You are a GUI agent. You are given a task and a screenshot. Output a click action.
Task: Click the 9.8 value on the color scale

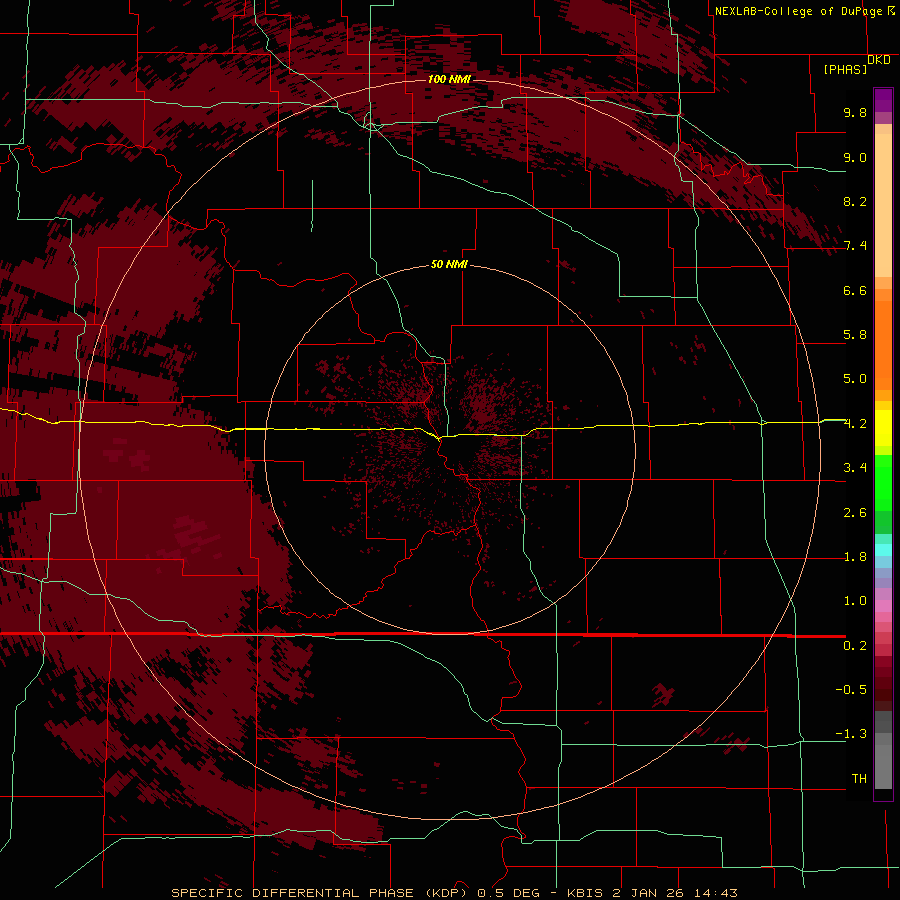click(x=855, y=112)
